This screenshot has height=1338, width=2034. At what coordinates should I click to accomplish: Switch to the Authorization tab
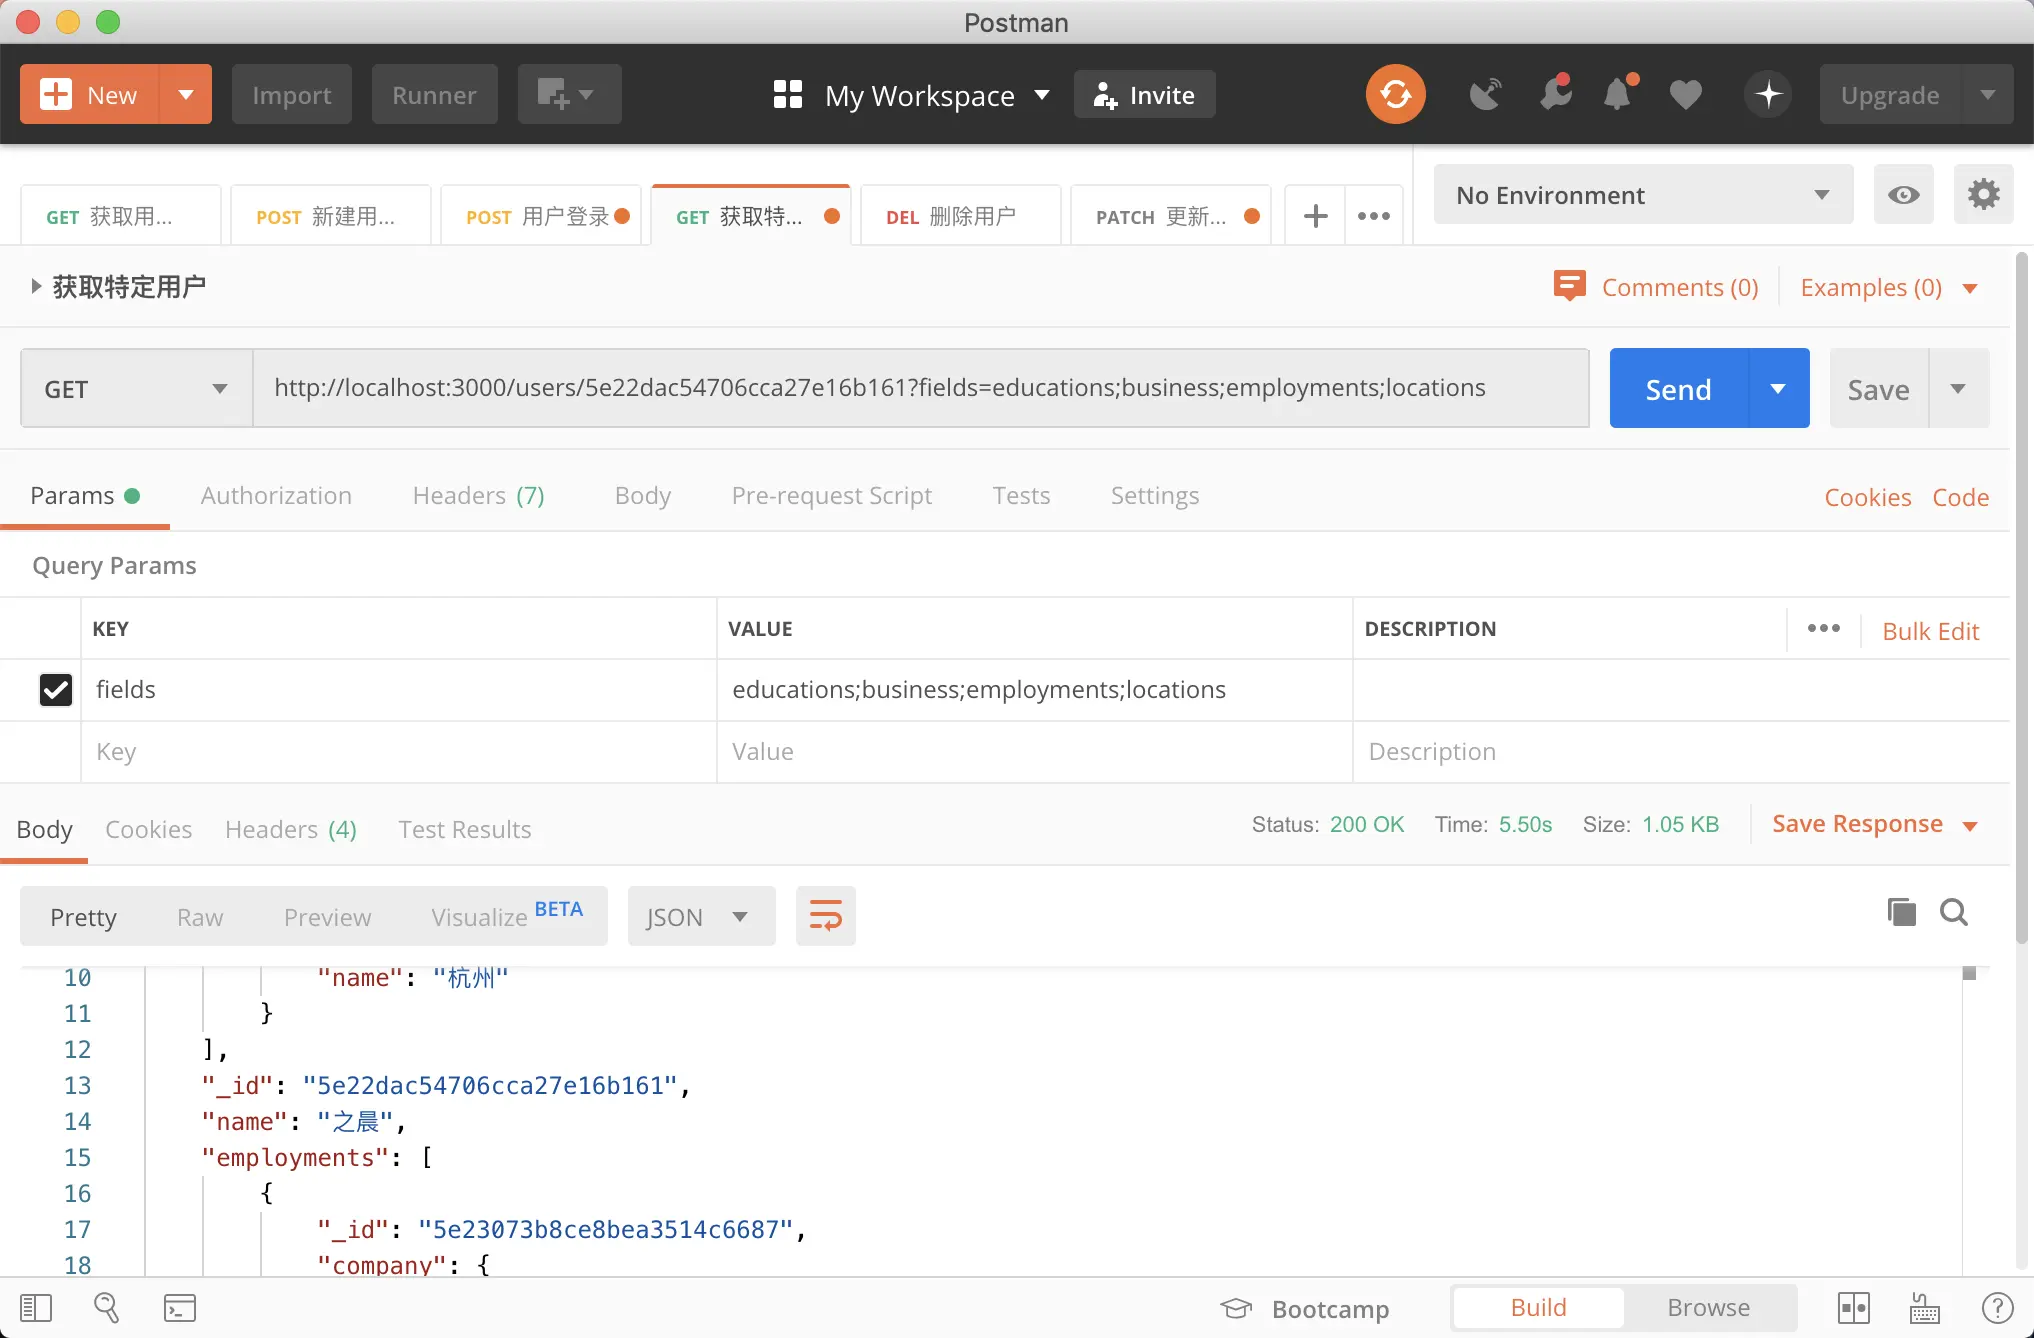[276, 496]
